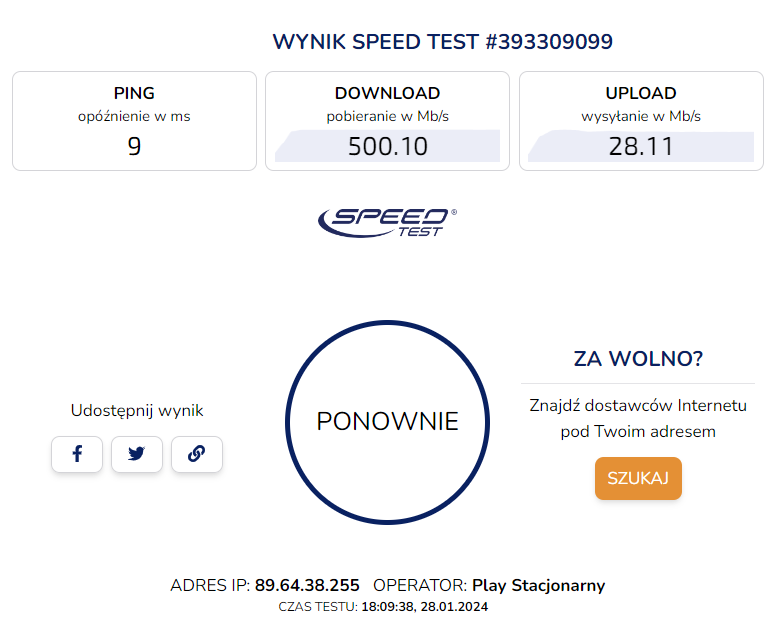Image resolution: width=765 pixels, height=626 pixels.
Task: Share result via Facebook icon
Action: point(77,454)
